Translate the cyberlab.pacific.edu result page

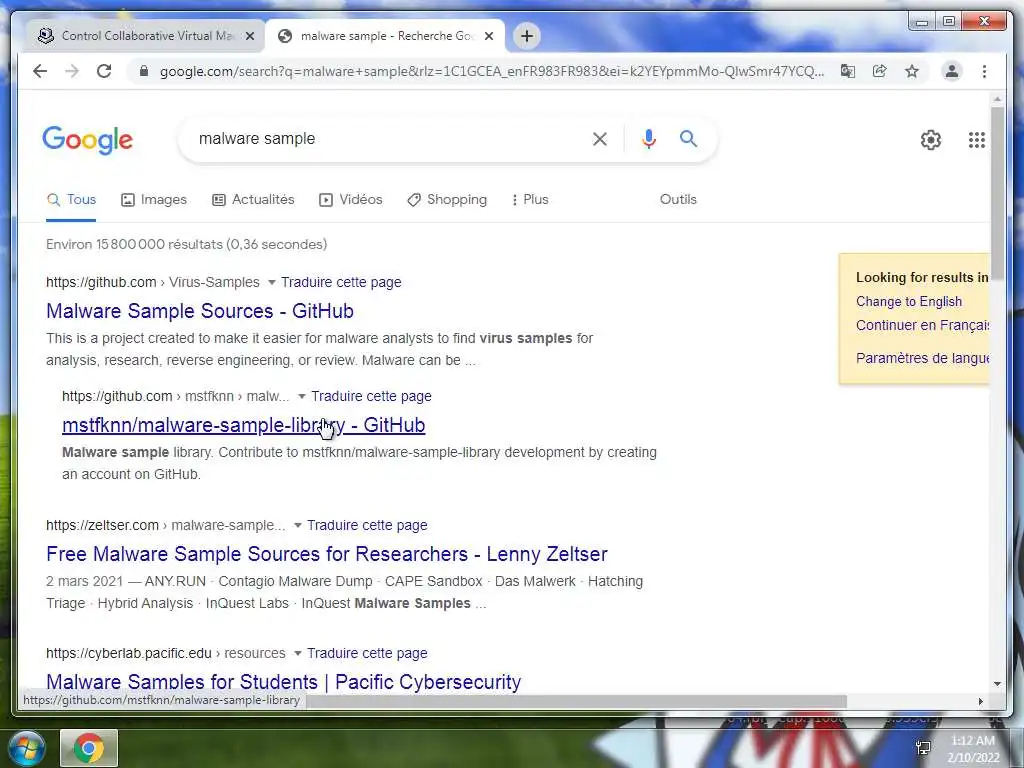click(x=367, y=653)
